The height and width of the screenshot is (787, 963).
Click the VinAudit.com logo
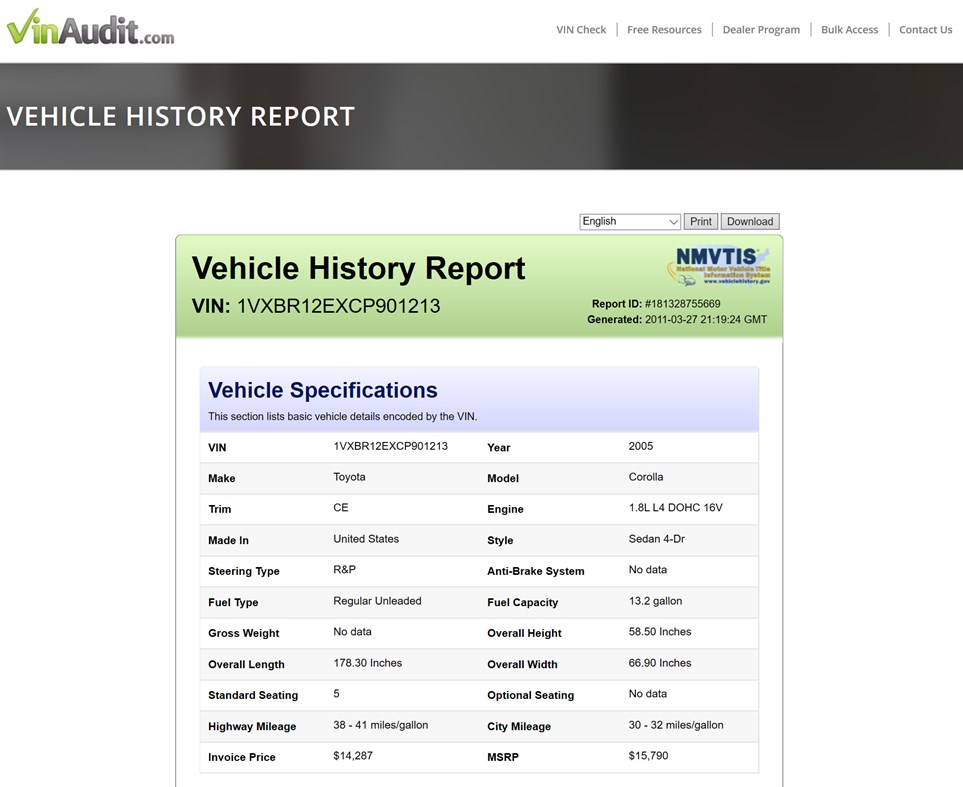[90, 29]
